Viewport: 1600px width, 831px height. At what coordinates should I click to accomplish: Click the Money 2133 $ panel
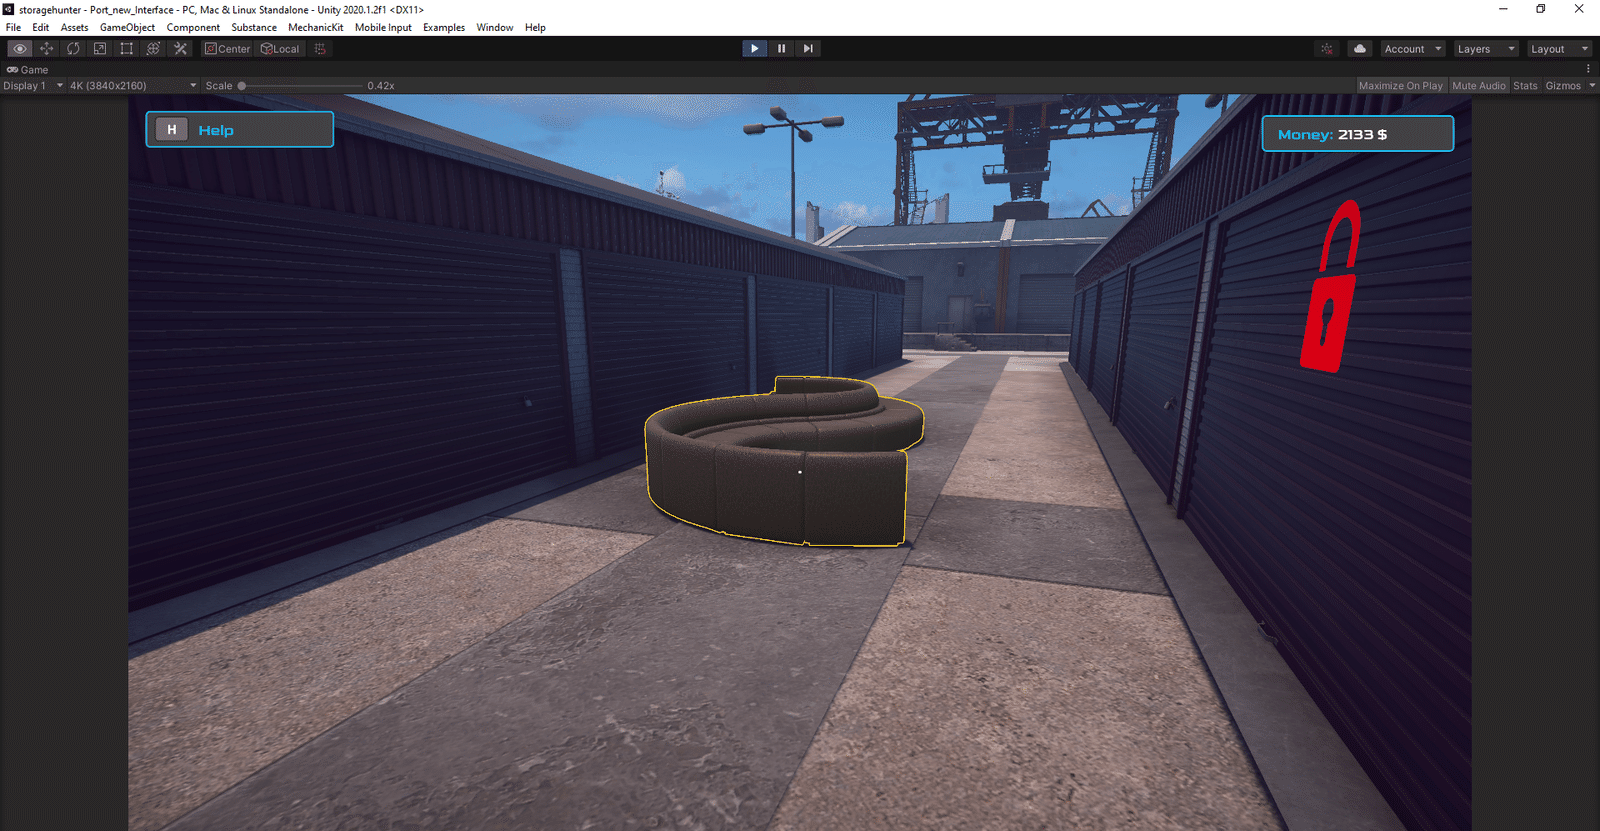[1358, 134]
